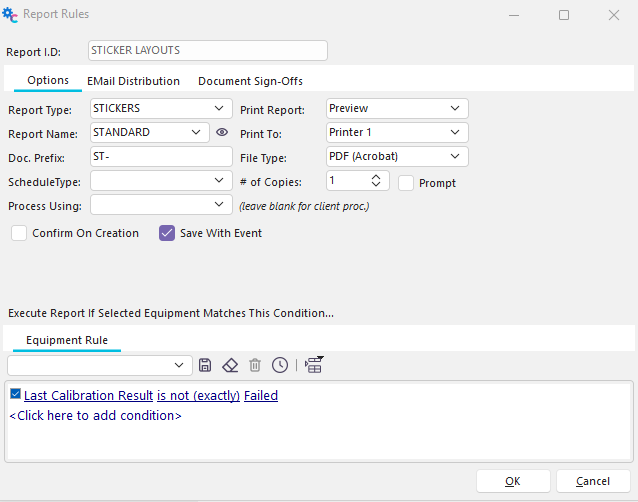Click the trash delete rule icon
The height and width of the screenshot is (502, 638).
click(255, 366)
